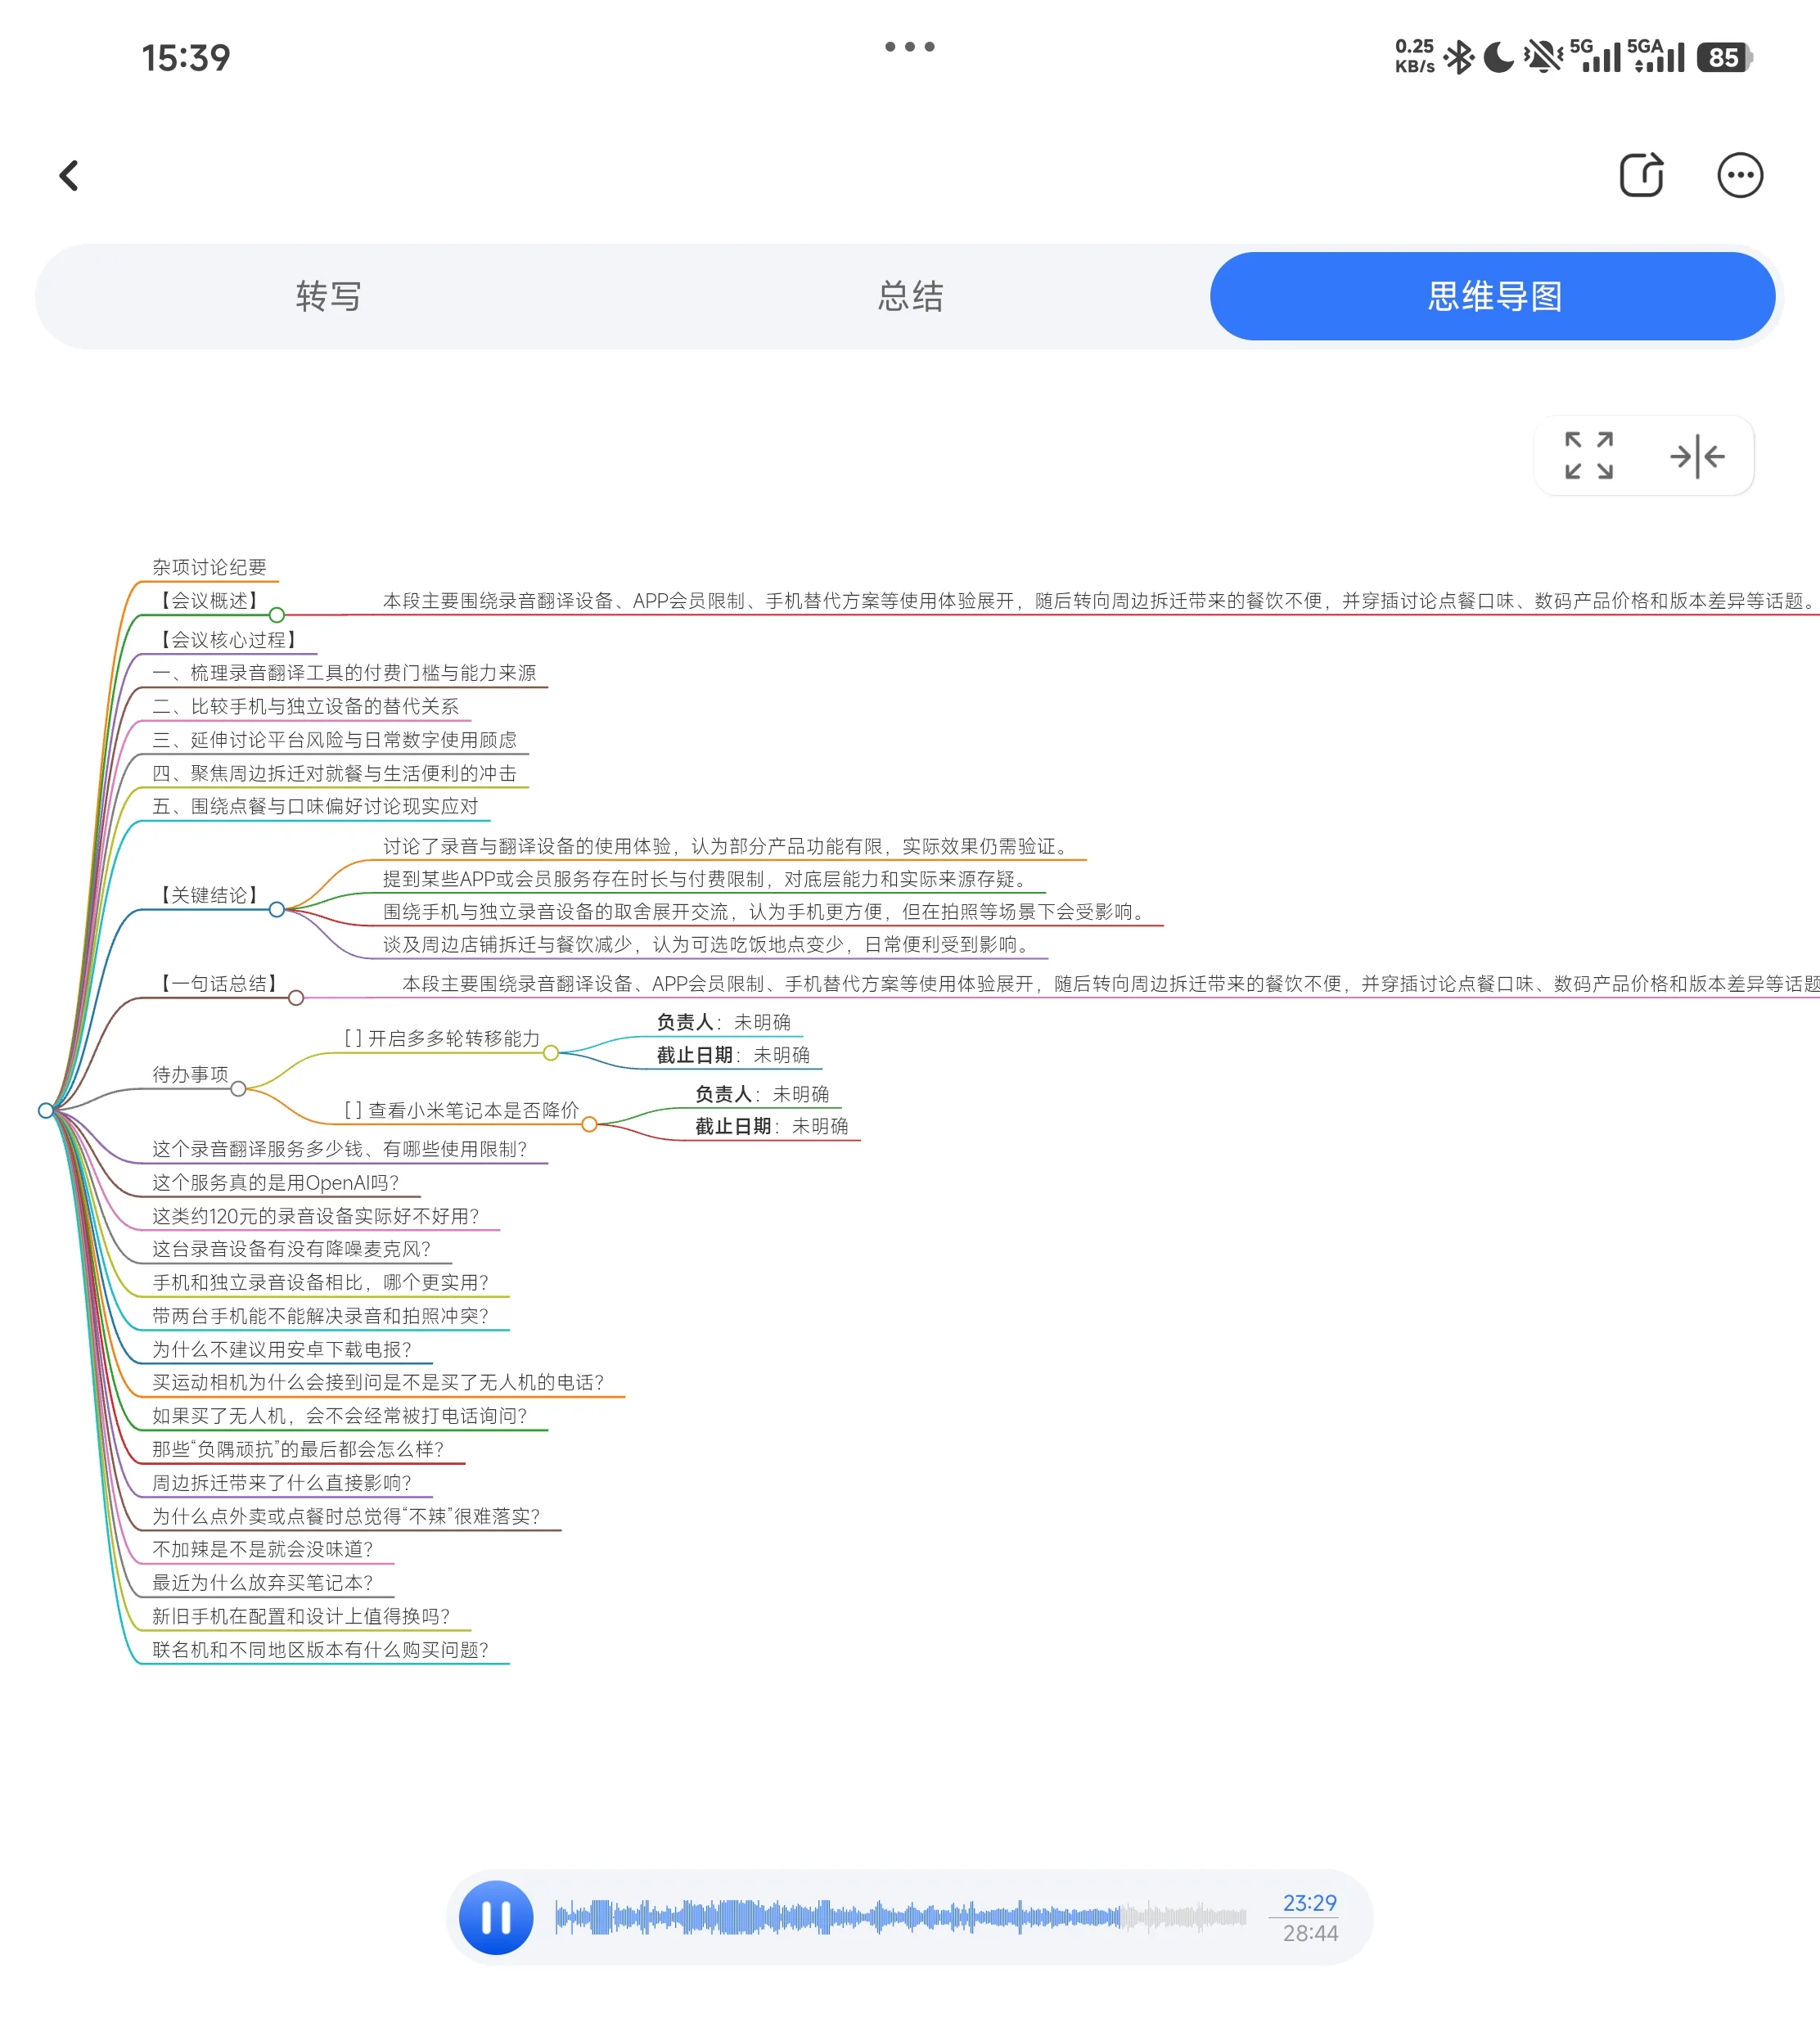Click 截止日期：未明确 under 开启多多轮转移能力
Image resolution: width=1820 pixels, height=2036 pixels.
click(x=733, y=1055)
